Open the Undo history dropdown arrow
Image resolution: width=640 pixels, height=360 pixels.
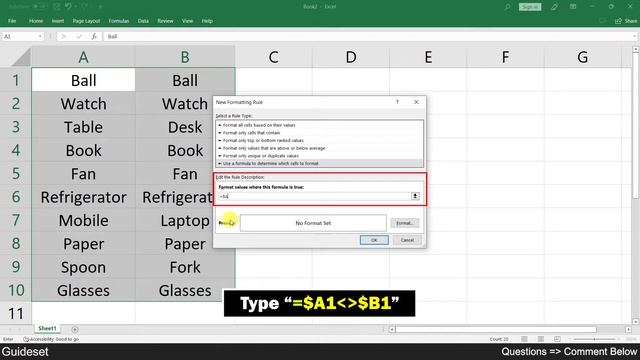click(x=76, y=7)
